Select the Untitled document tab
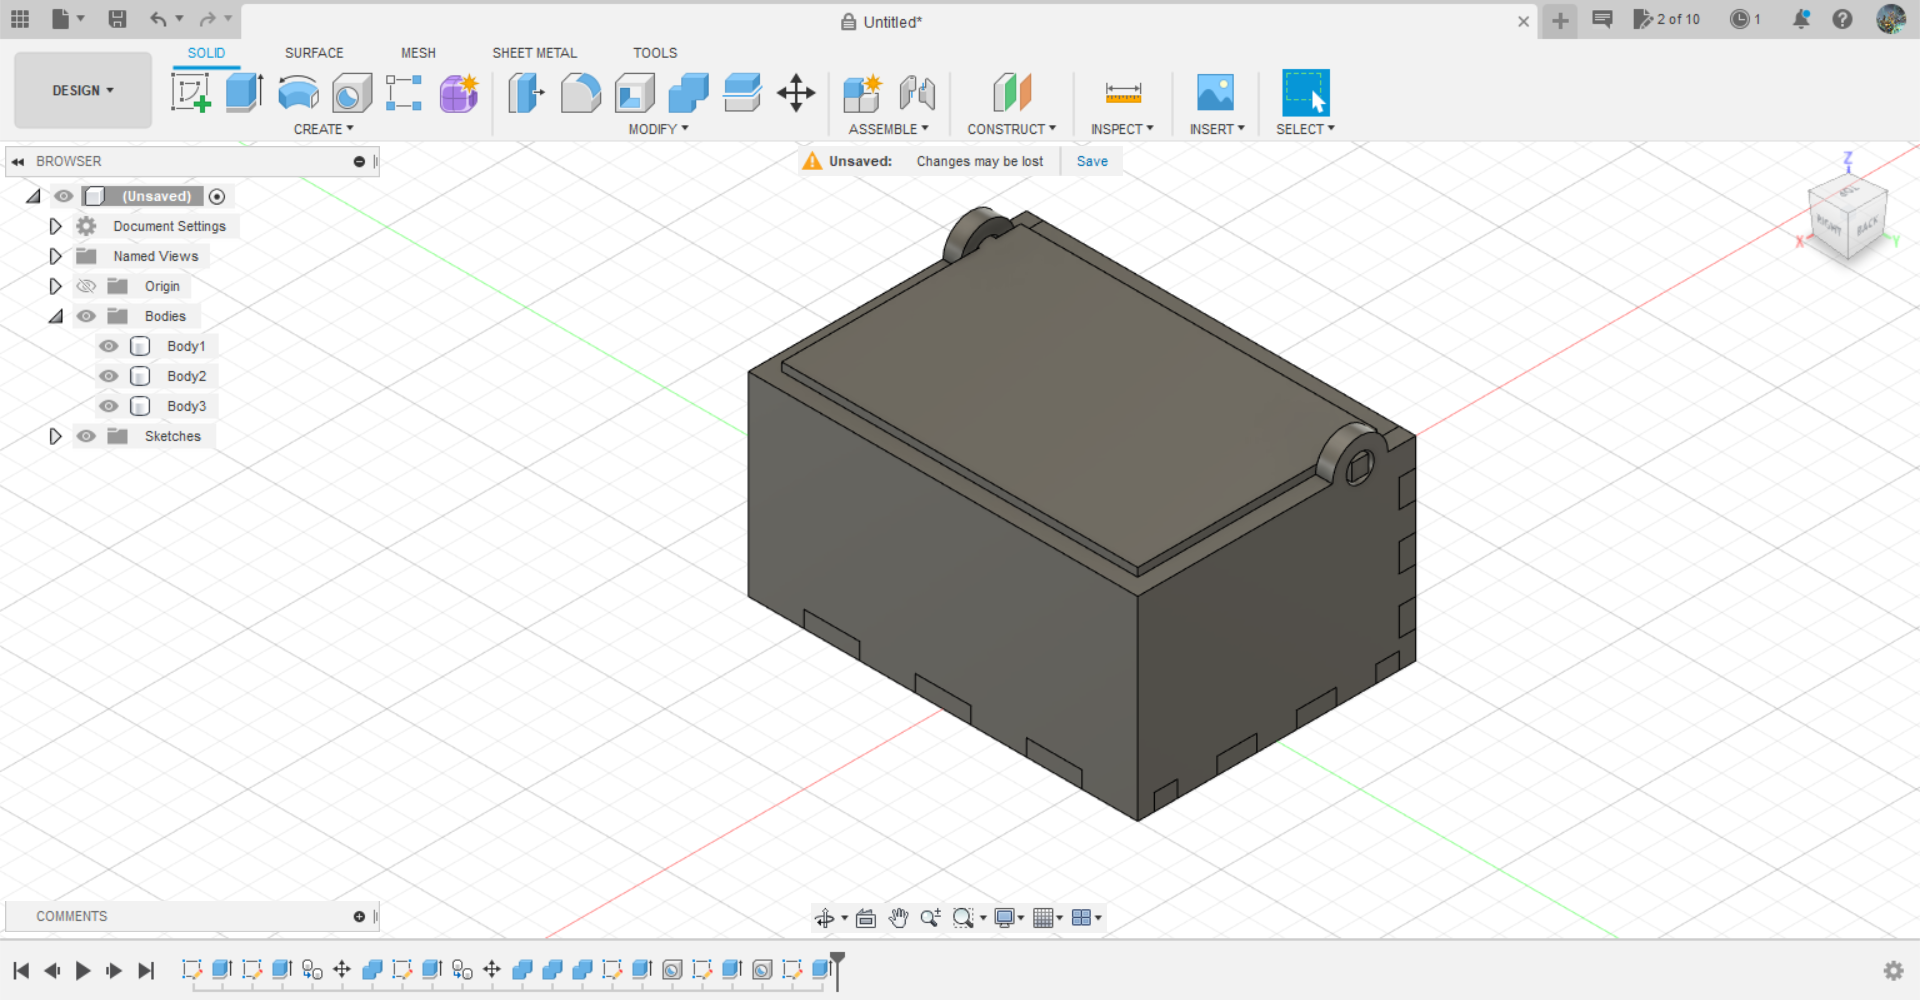This screenshot has width=1920, height=1000. pos(881,21)
